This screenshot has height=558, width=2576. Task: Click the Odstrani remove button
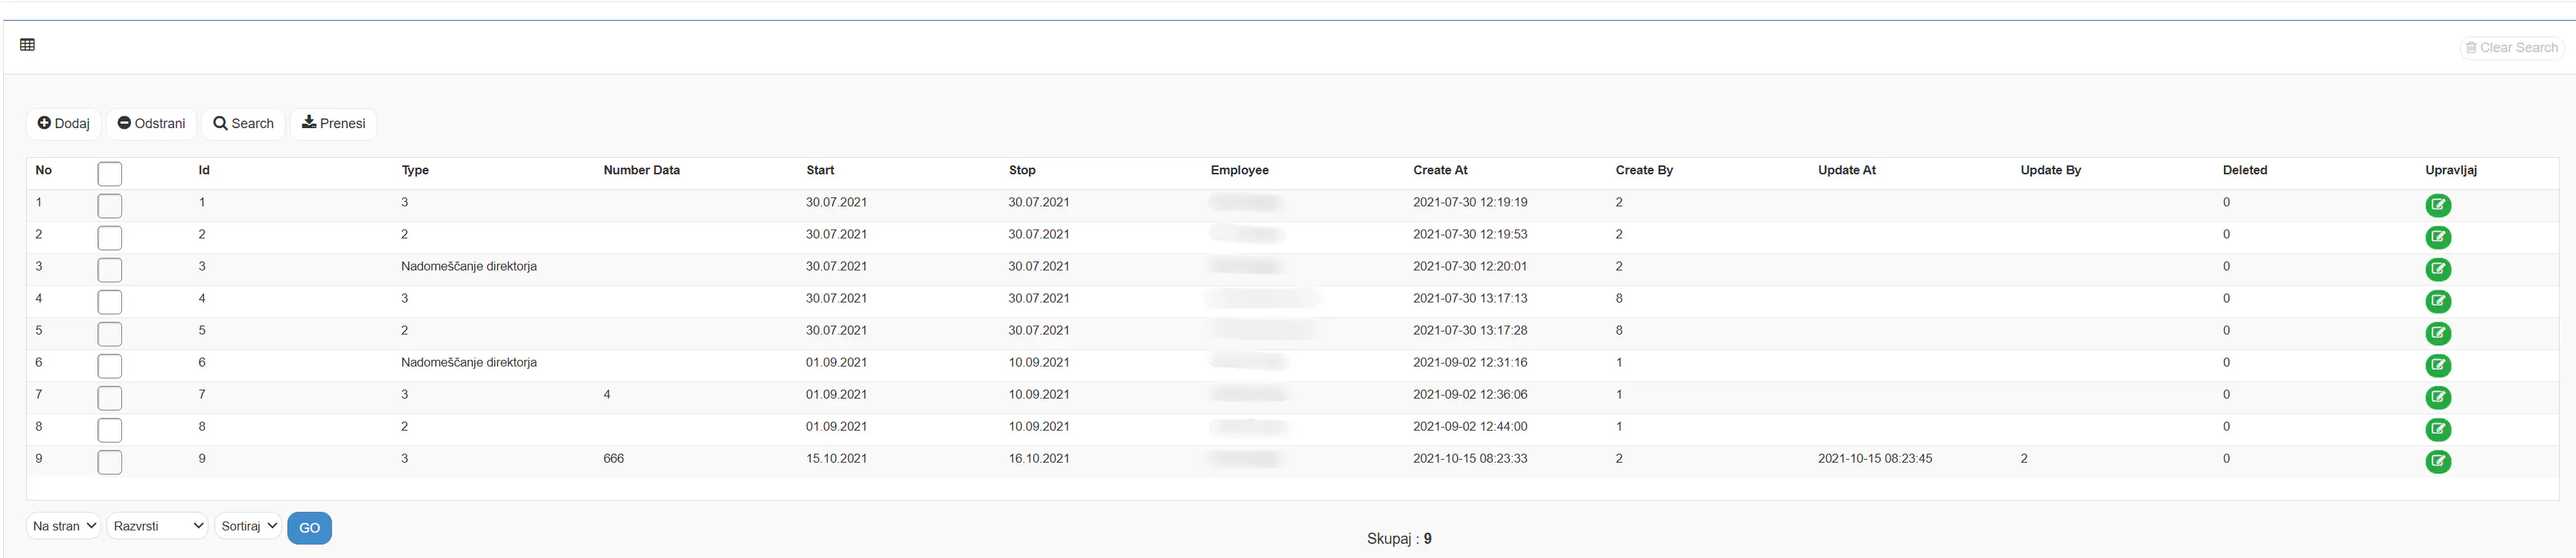pyautogui.click(x=151, y=124)
